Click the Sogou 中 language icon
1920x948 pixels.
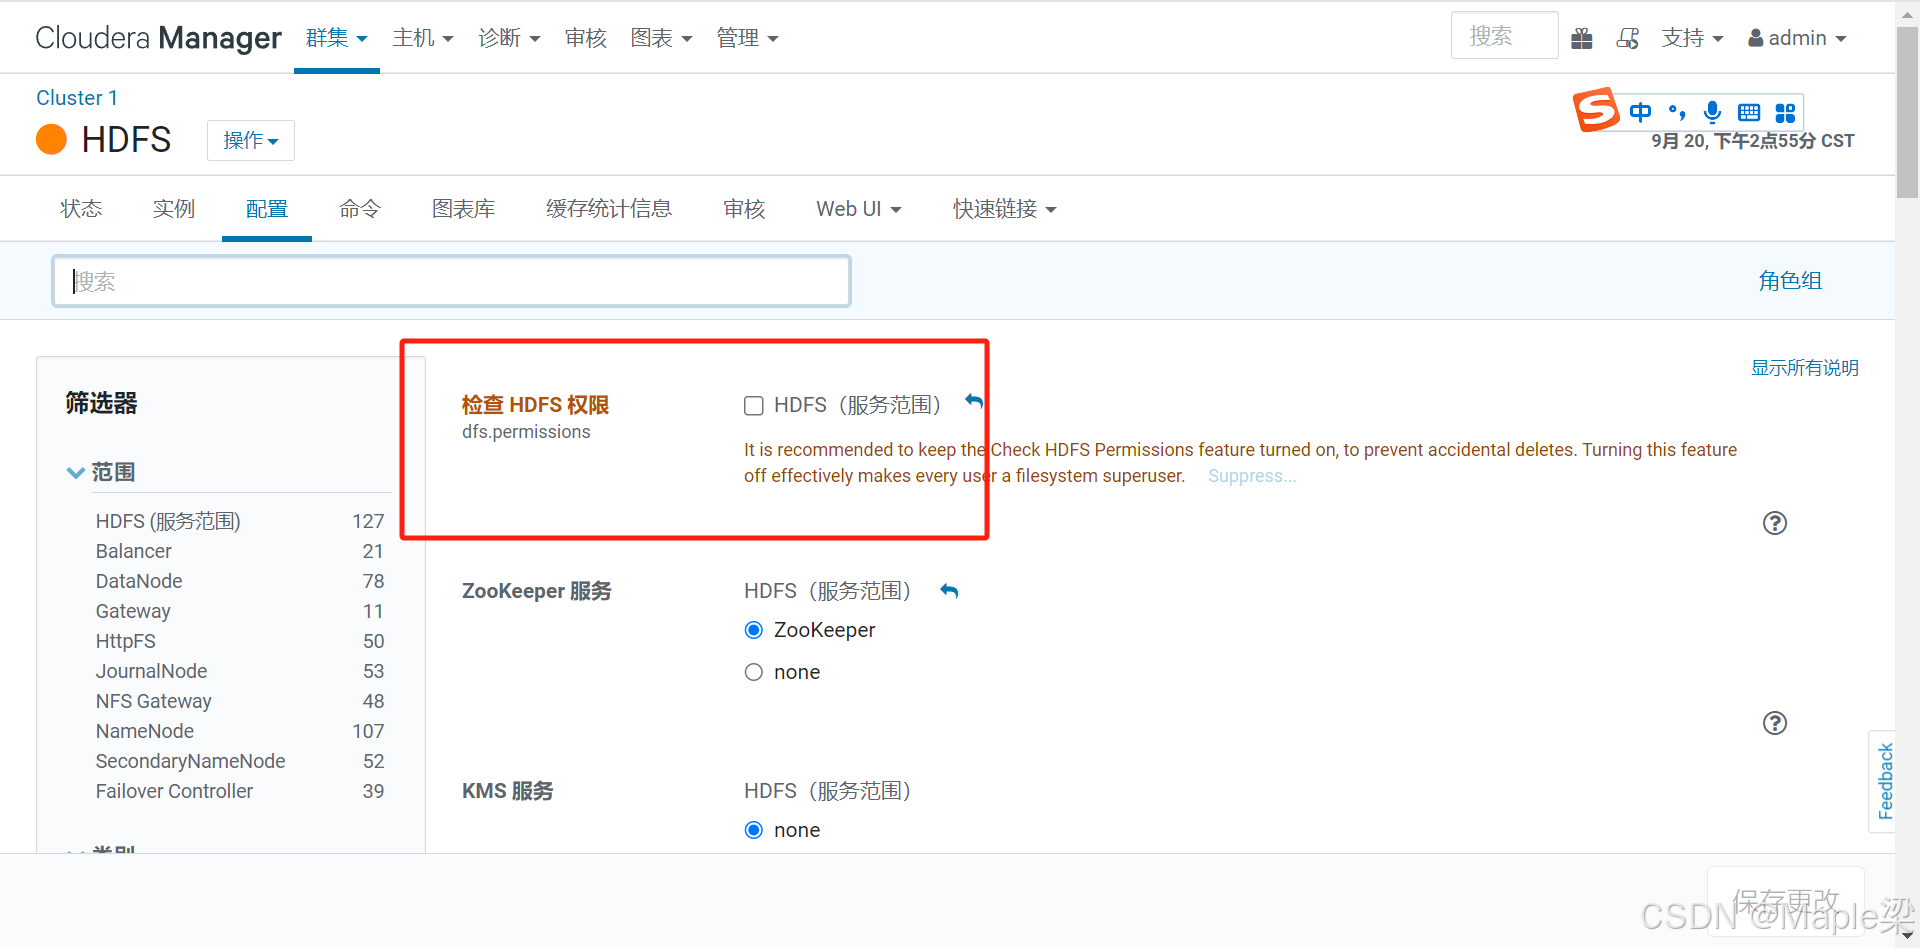1640,112
